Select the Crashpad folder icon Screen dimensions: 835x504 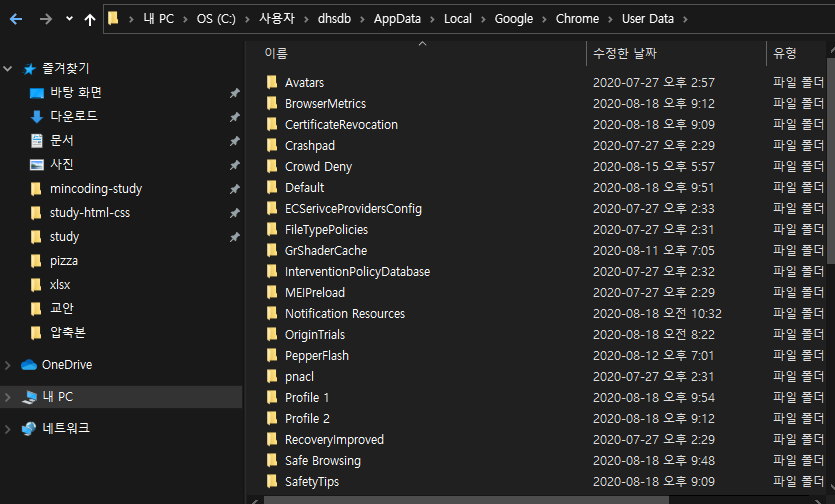(272, 145)
